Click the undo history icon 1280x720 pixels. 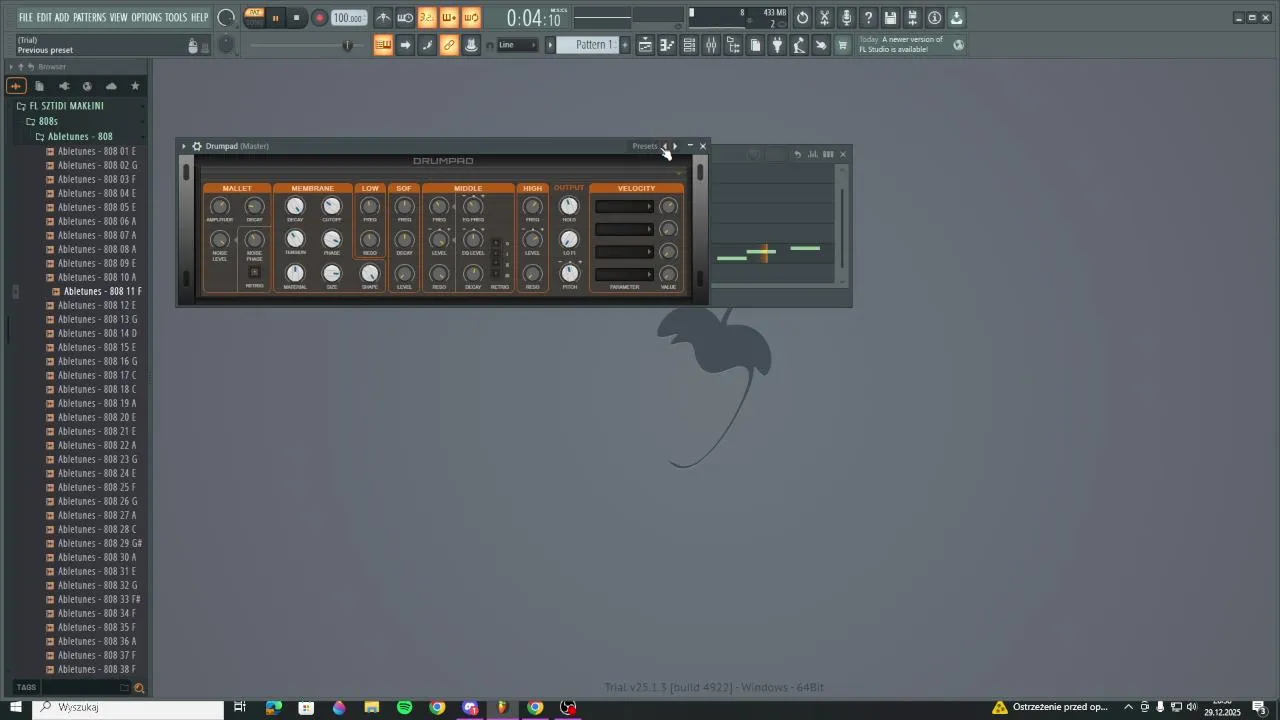coord(802,18)
